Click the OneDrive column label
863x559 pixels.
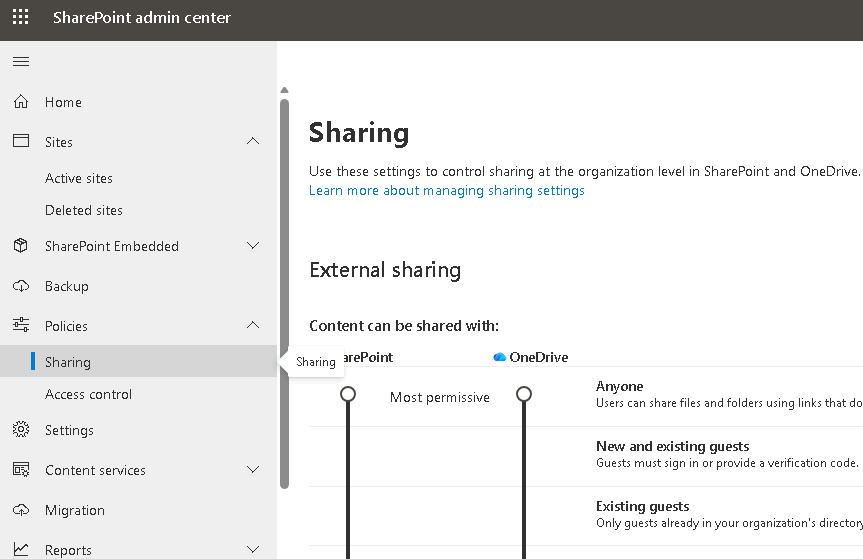coord(538,357)
